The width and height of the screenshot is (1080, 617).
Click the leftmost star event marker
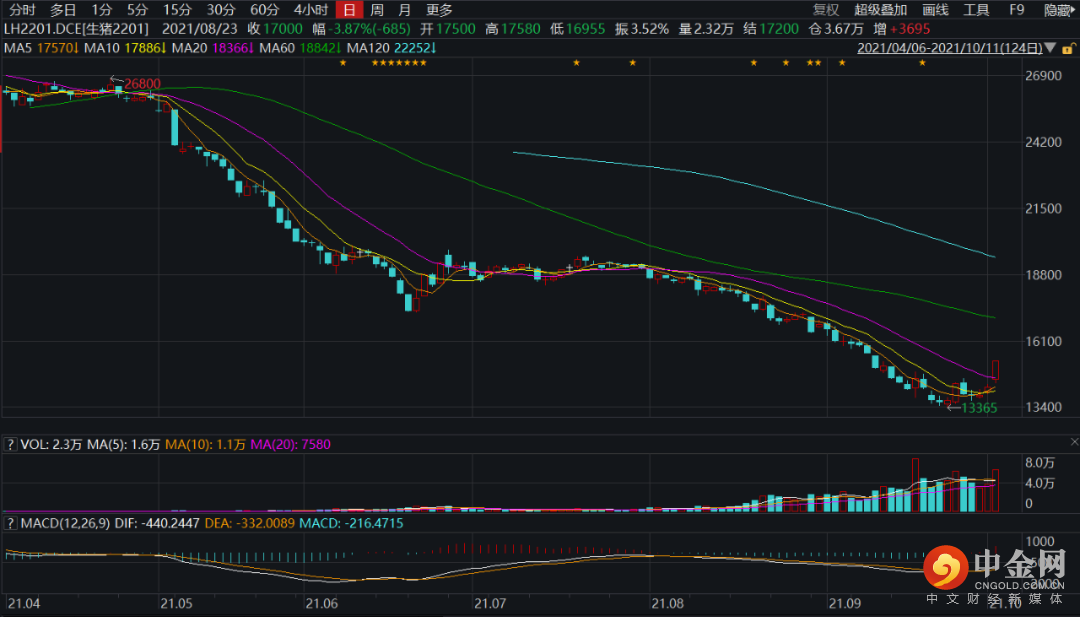tap(342, 64)
